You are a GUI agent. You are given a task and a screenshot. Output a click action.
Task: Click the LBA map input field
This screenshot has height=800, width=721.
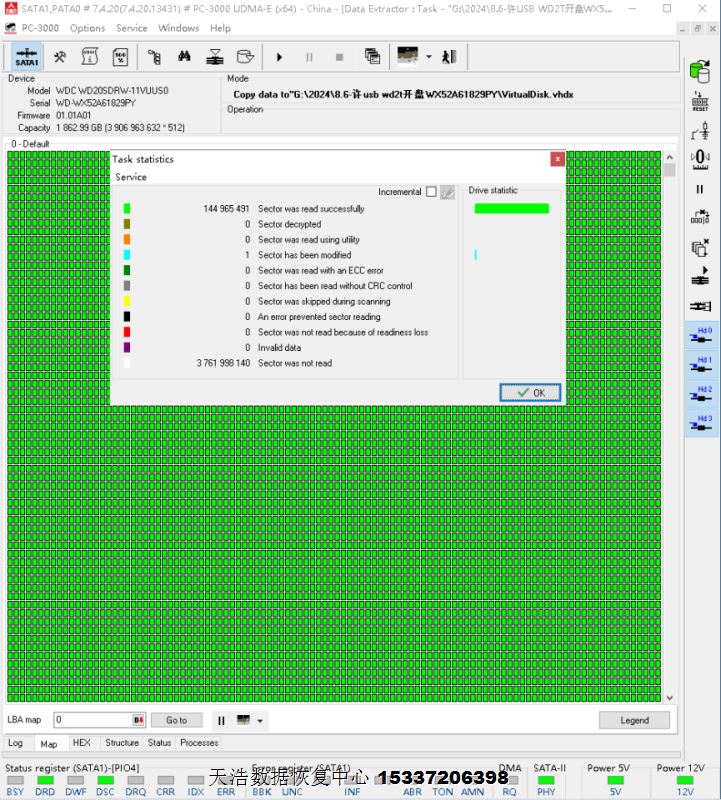click(x=93, y=720)
